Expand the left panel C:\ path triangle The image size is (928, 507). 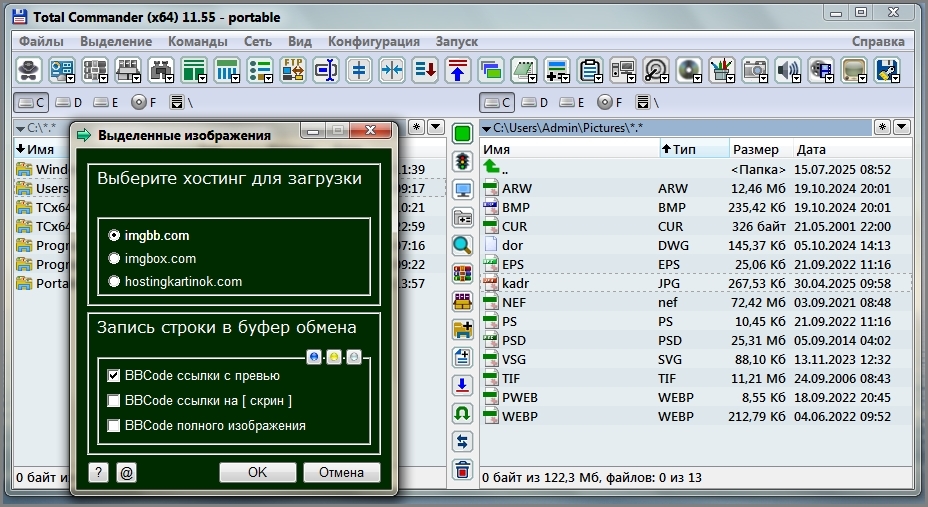tap(20, 128)
